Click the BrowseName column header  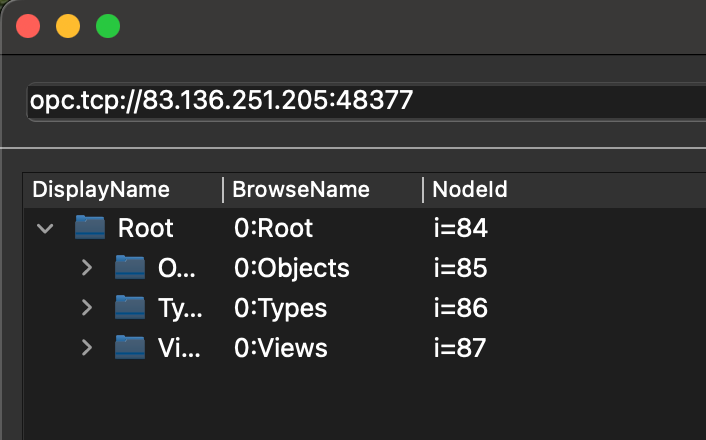point(301,190)
